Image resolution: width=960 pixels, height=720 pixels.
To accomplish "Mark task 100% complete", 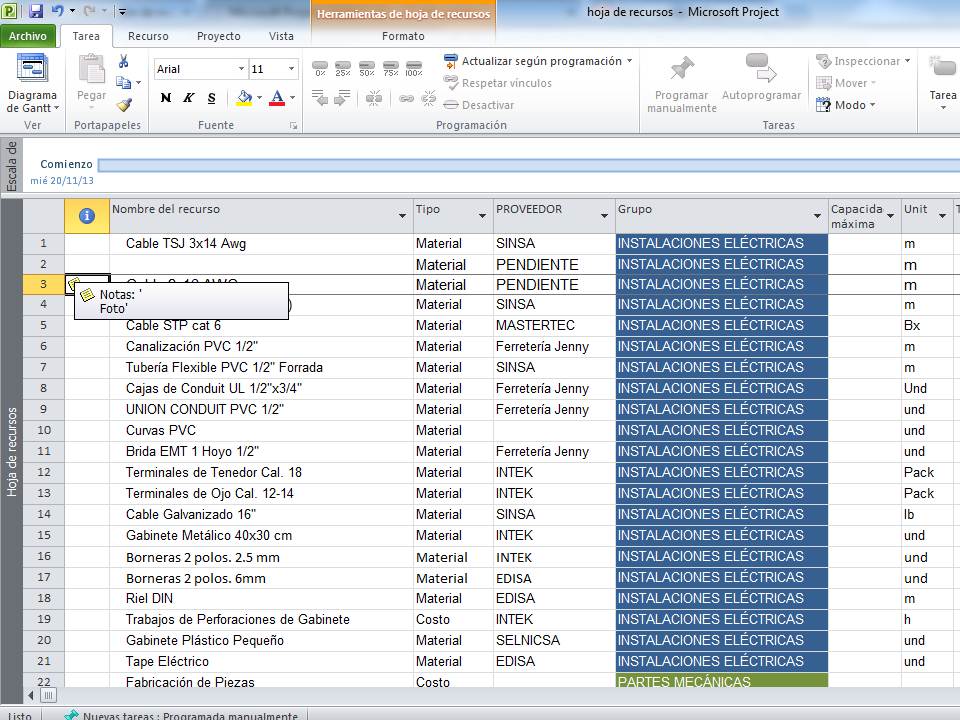I will click(414, 69).
